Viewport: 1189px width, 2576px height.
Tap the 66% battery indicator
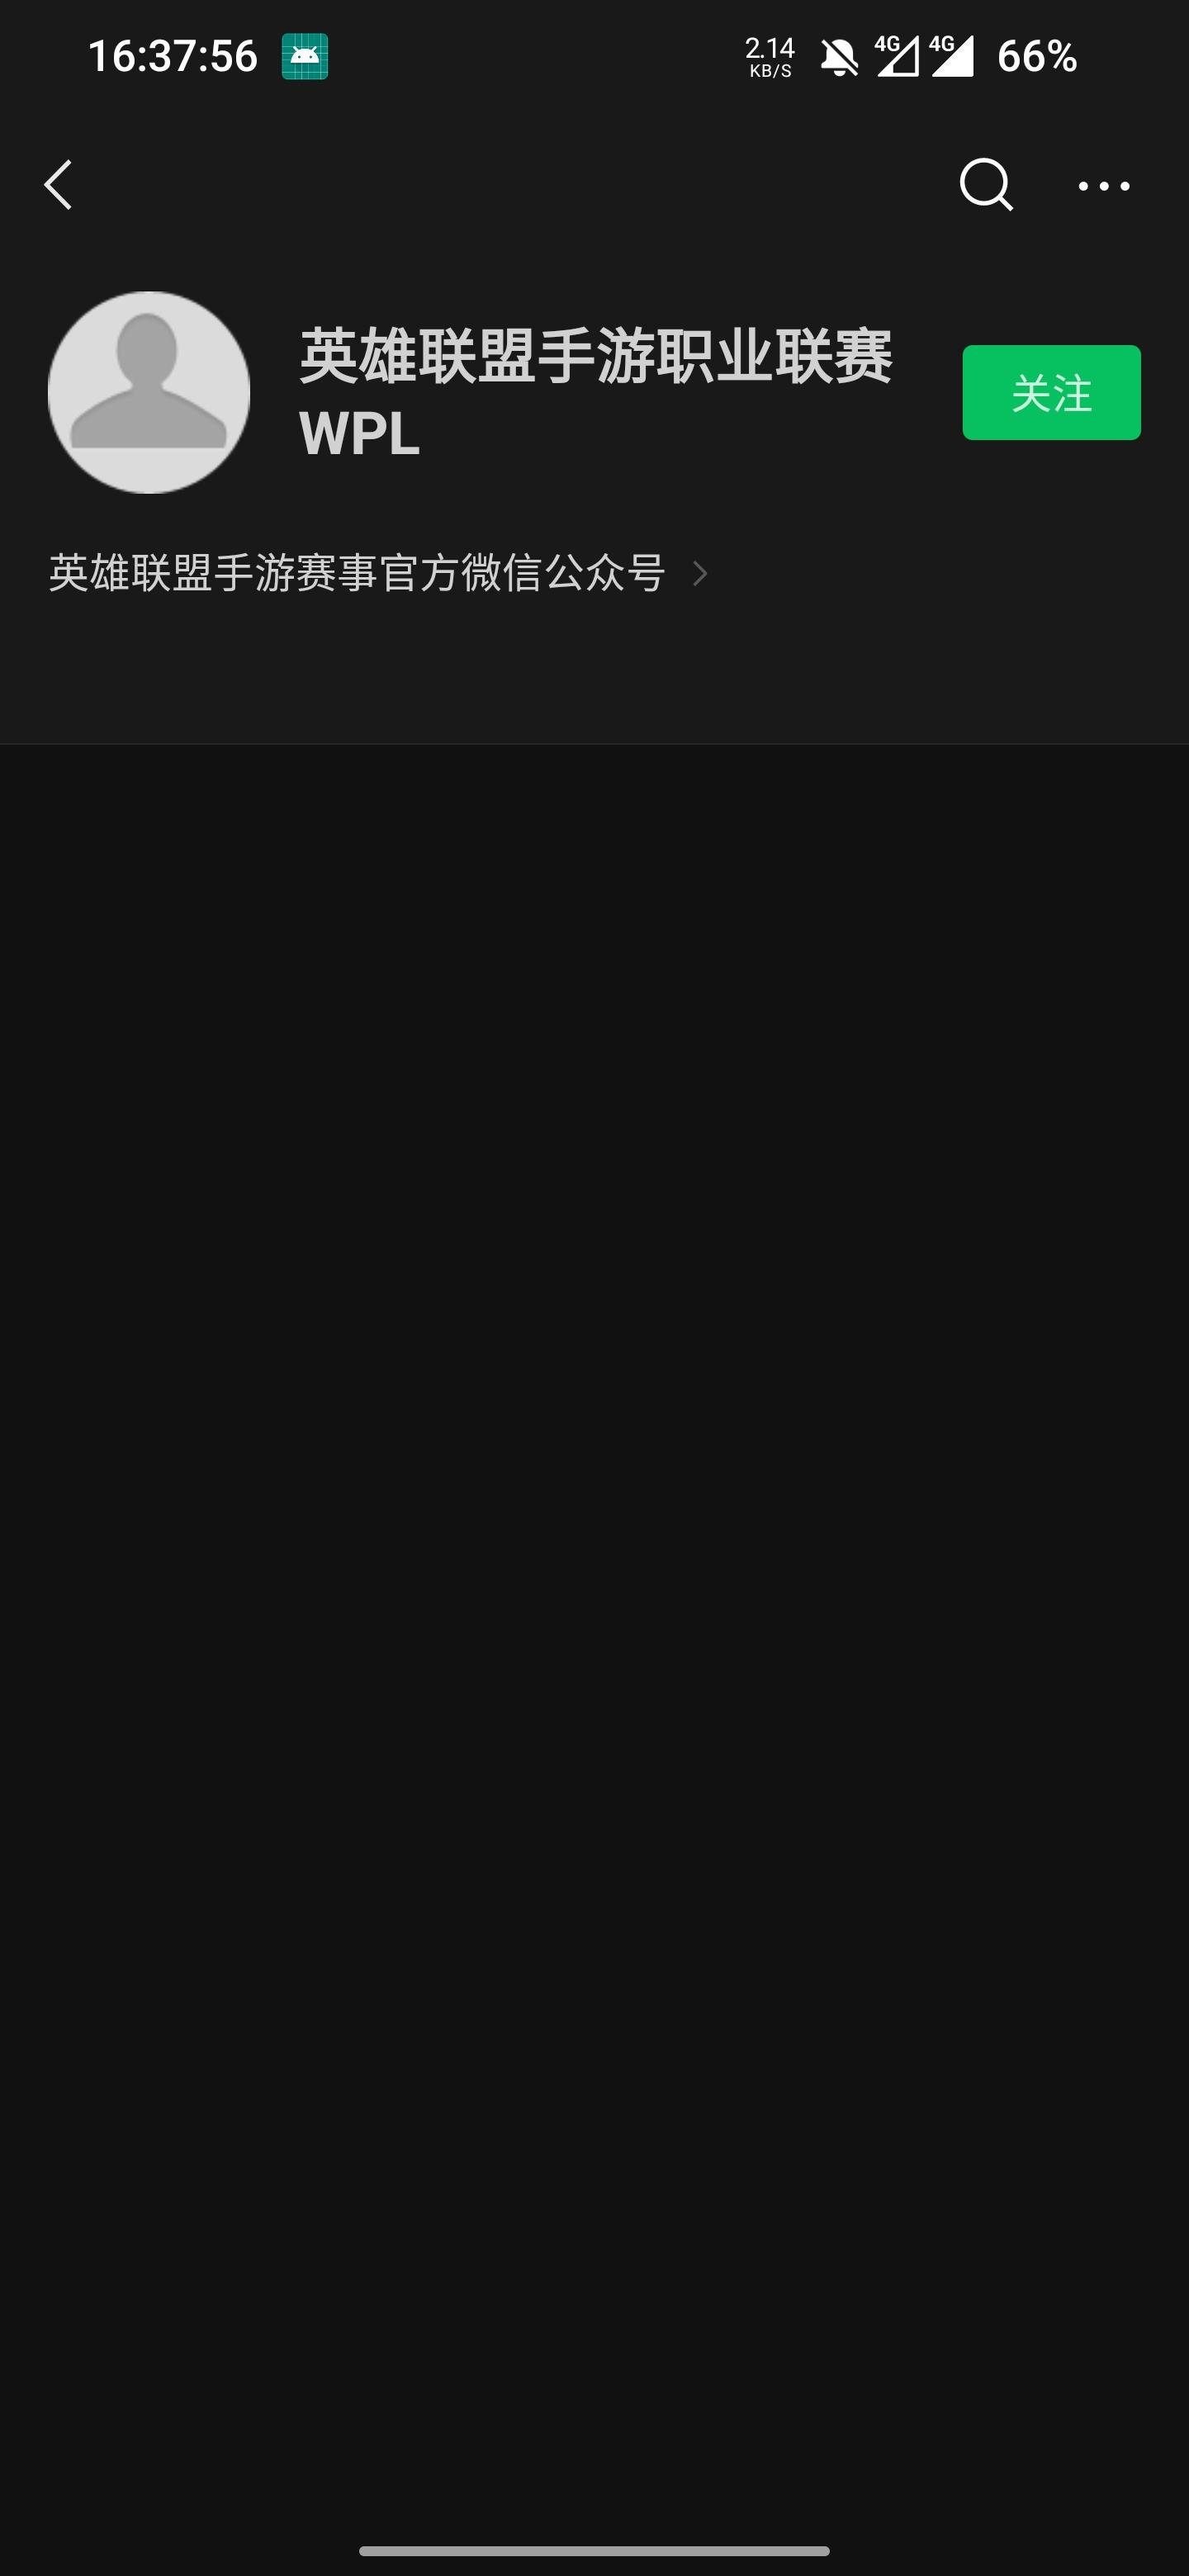pyautogui.click(x=1037, y=56)
